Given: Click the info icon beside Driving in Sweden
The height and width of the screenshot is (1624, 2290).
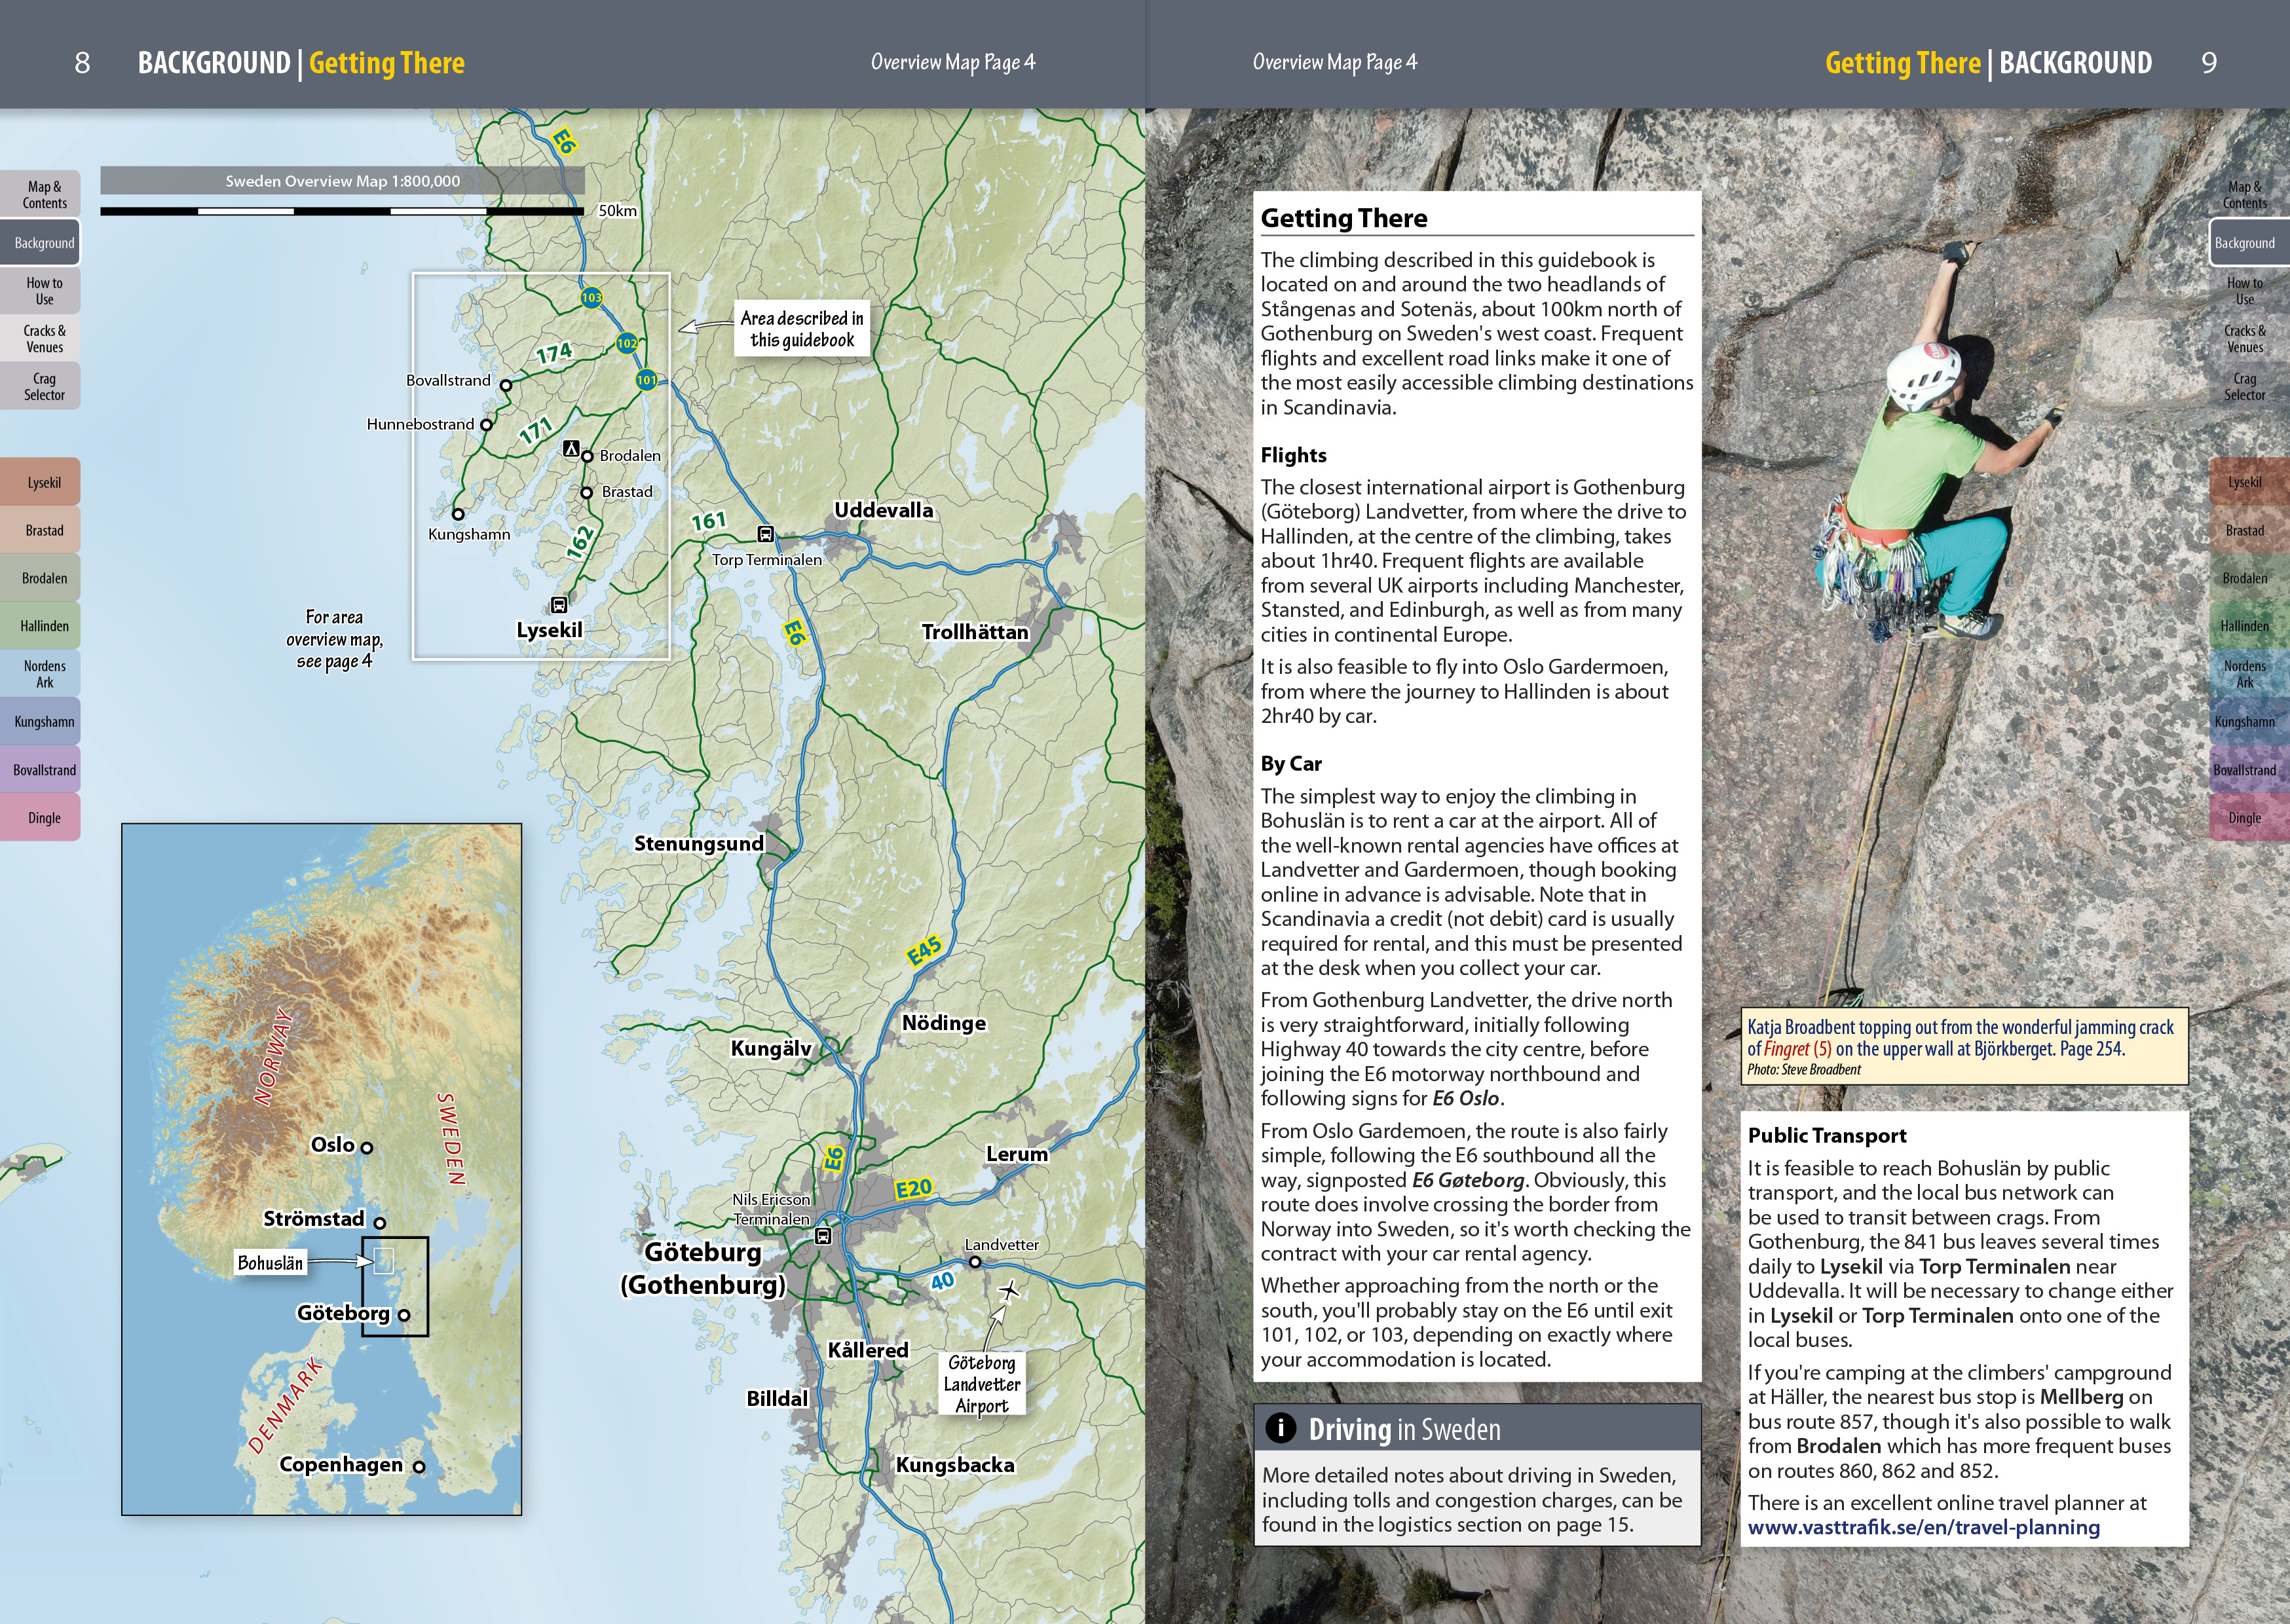Looking at the screenshot, I should [1280, 1428].
